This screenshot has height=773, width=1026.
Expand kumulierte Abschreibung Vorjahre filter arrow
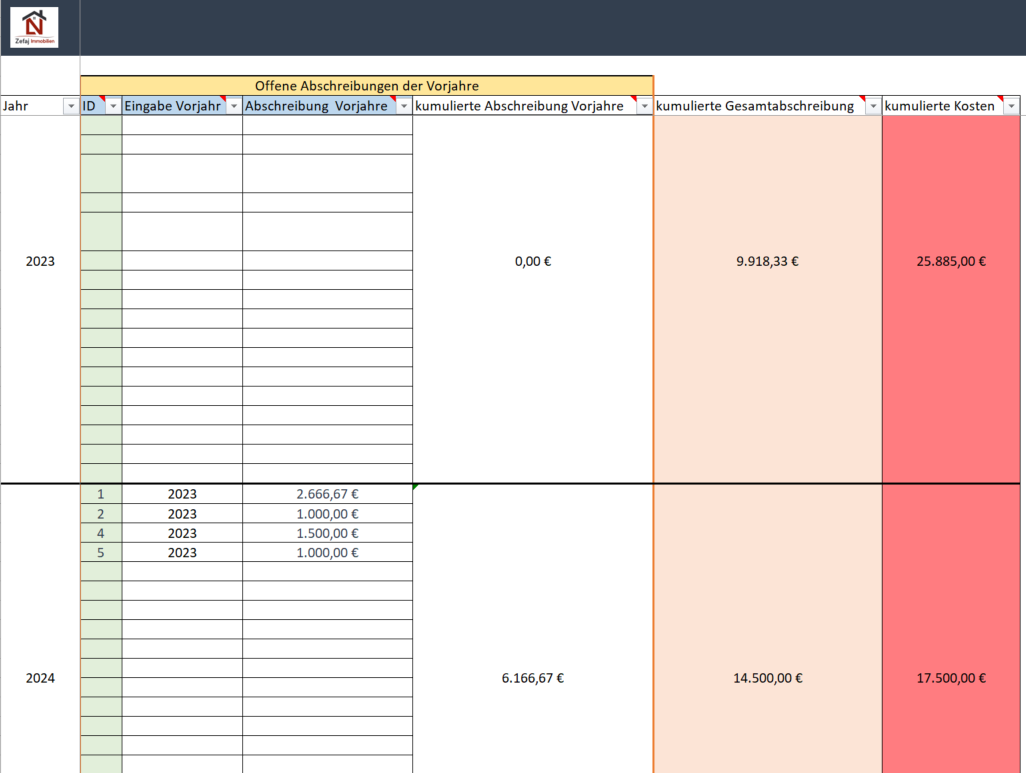click(x=644, y=106)
